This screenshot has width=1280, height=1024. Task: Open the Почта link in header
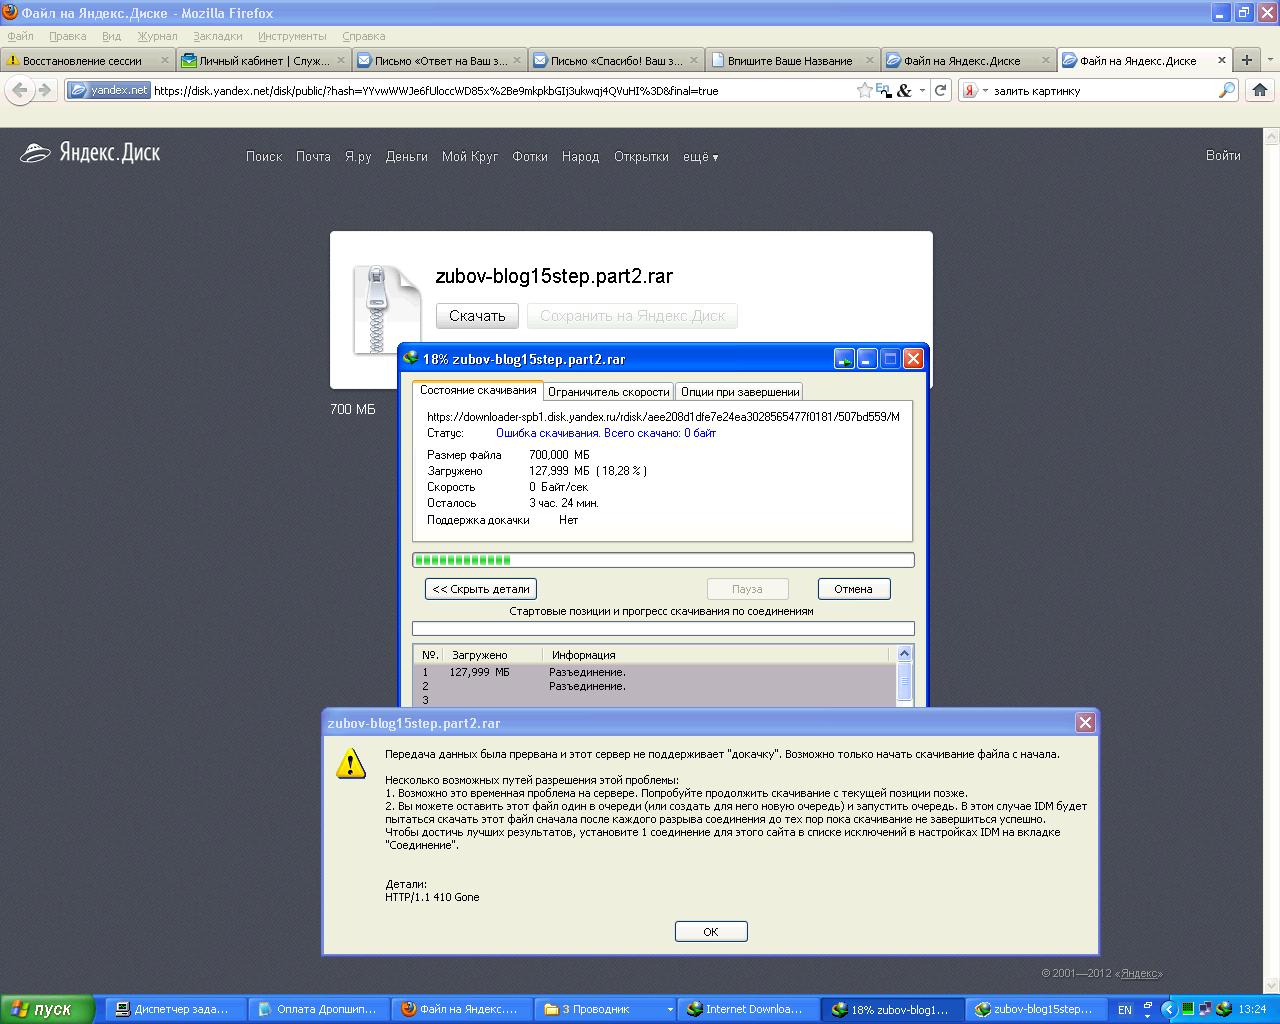point(313,156)
